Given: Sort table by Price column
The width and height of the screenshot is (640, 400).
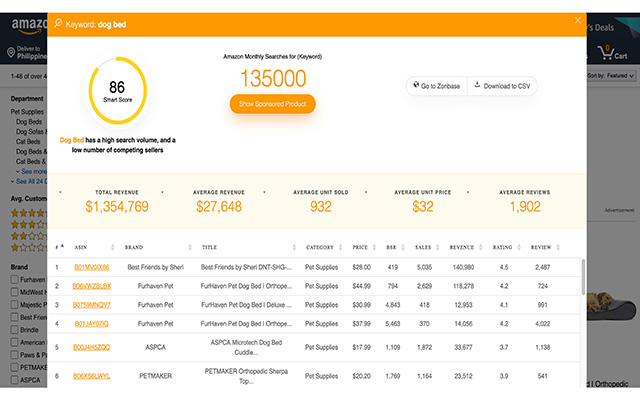Looking at the screenshot, I should point(364,247).
